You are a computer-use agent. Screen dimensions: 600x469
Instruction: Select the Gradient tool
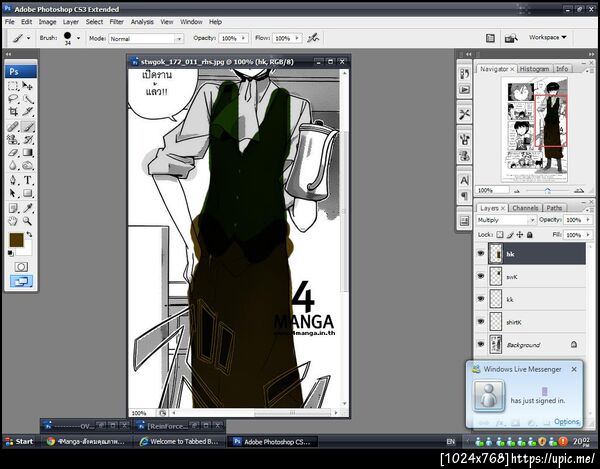(28, 153)
